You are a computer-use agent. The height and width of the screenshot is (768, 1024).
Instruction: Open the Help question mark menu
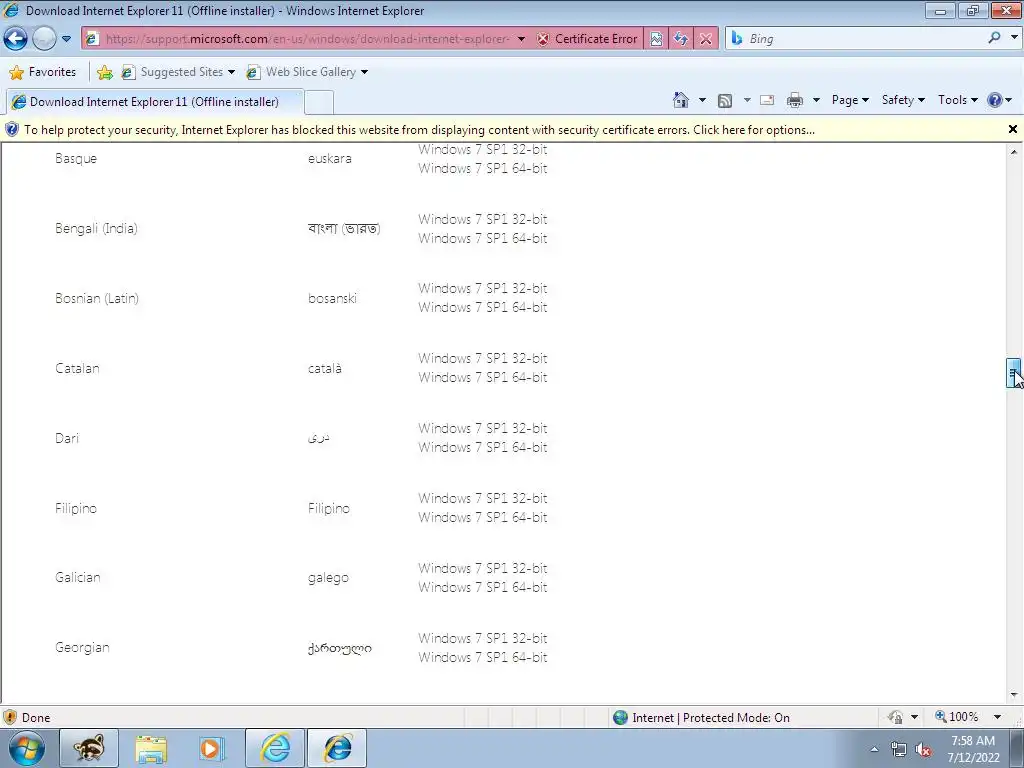(1000, 100)
